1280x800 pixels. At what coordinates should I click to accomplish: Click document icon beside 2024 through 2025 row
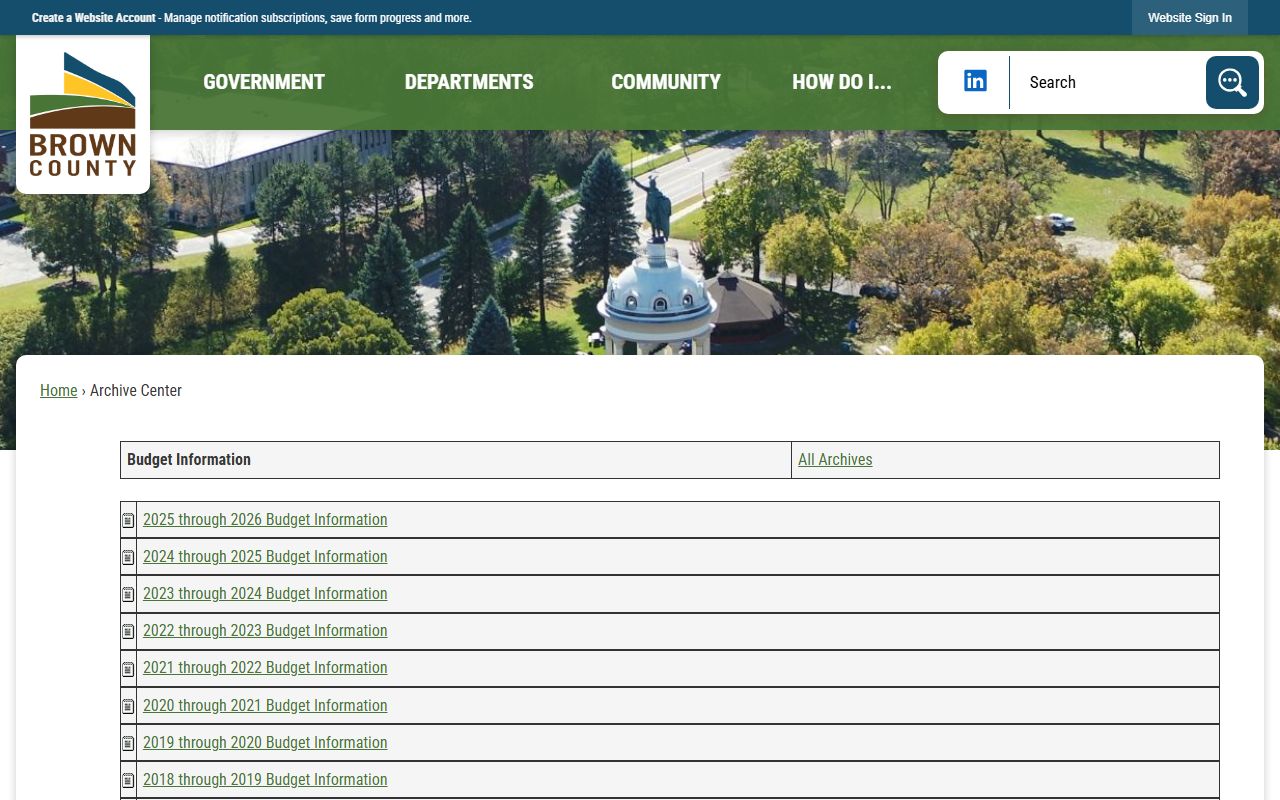tap(128, 557)
